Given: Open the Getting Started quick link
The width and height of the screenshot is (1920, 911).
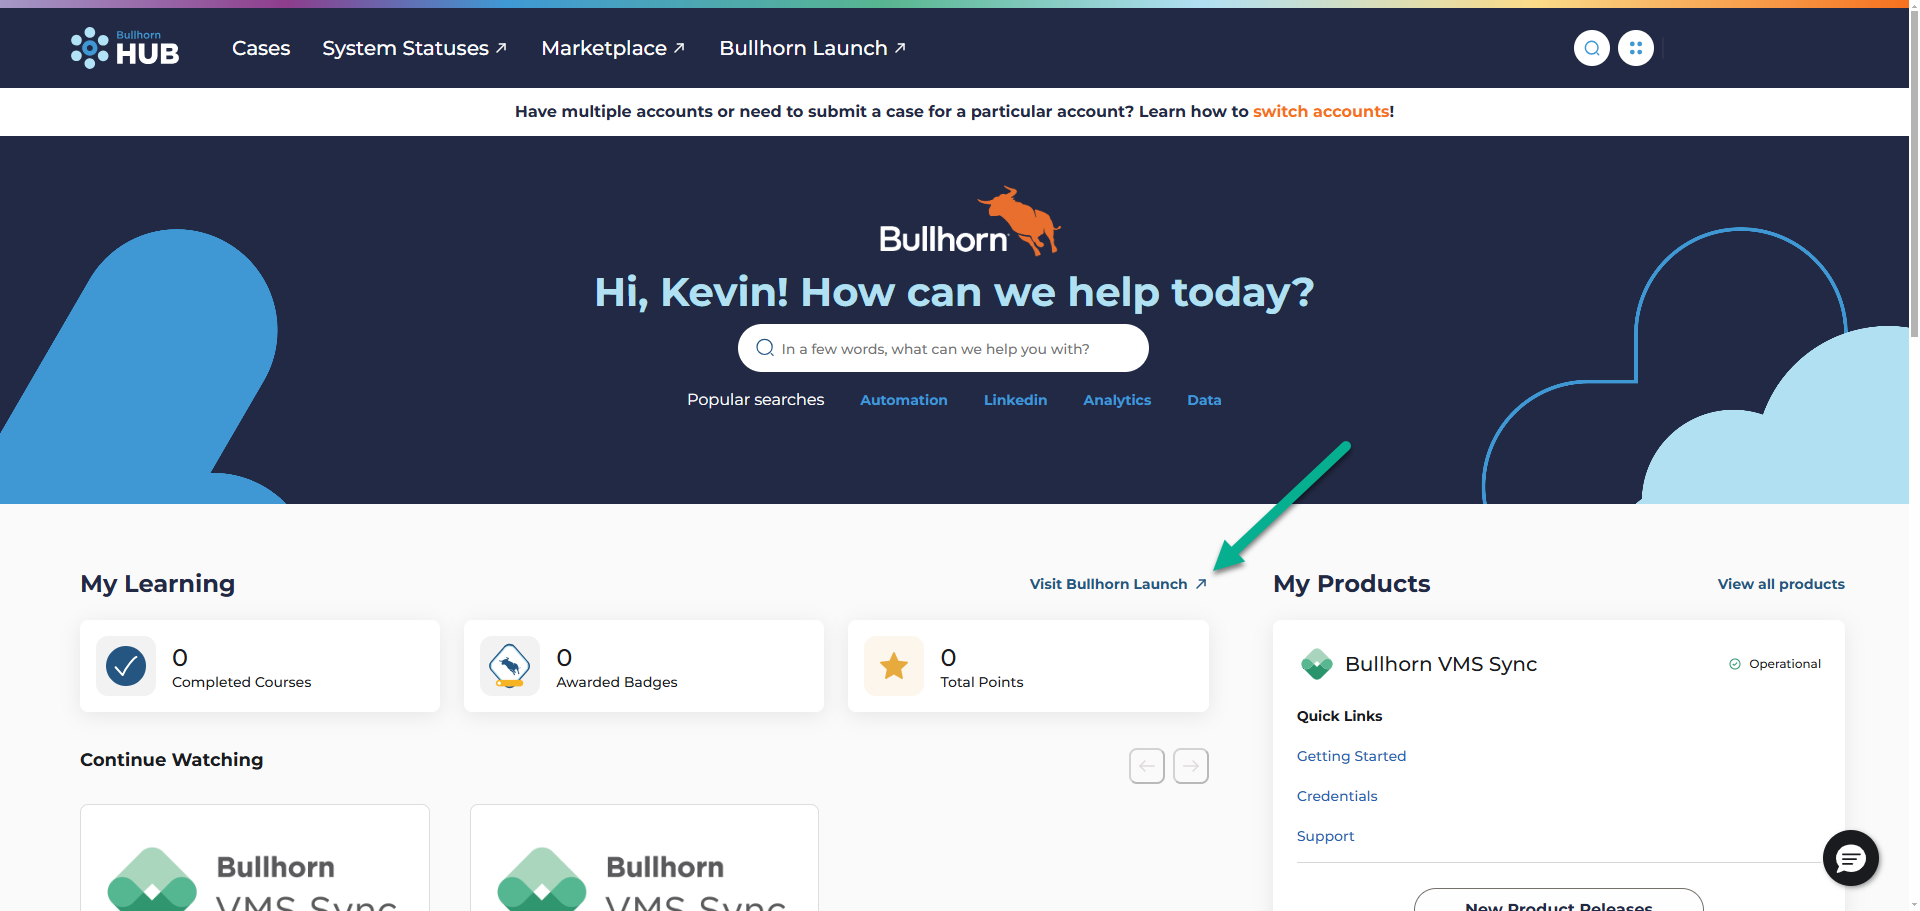Looking at the screenshot, I should click(1351, 756).
